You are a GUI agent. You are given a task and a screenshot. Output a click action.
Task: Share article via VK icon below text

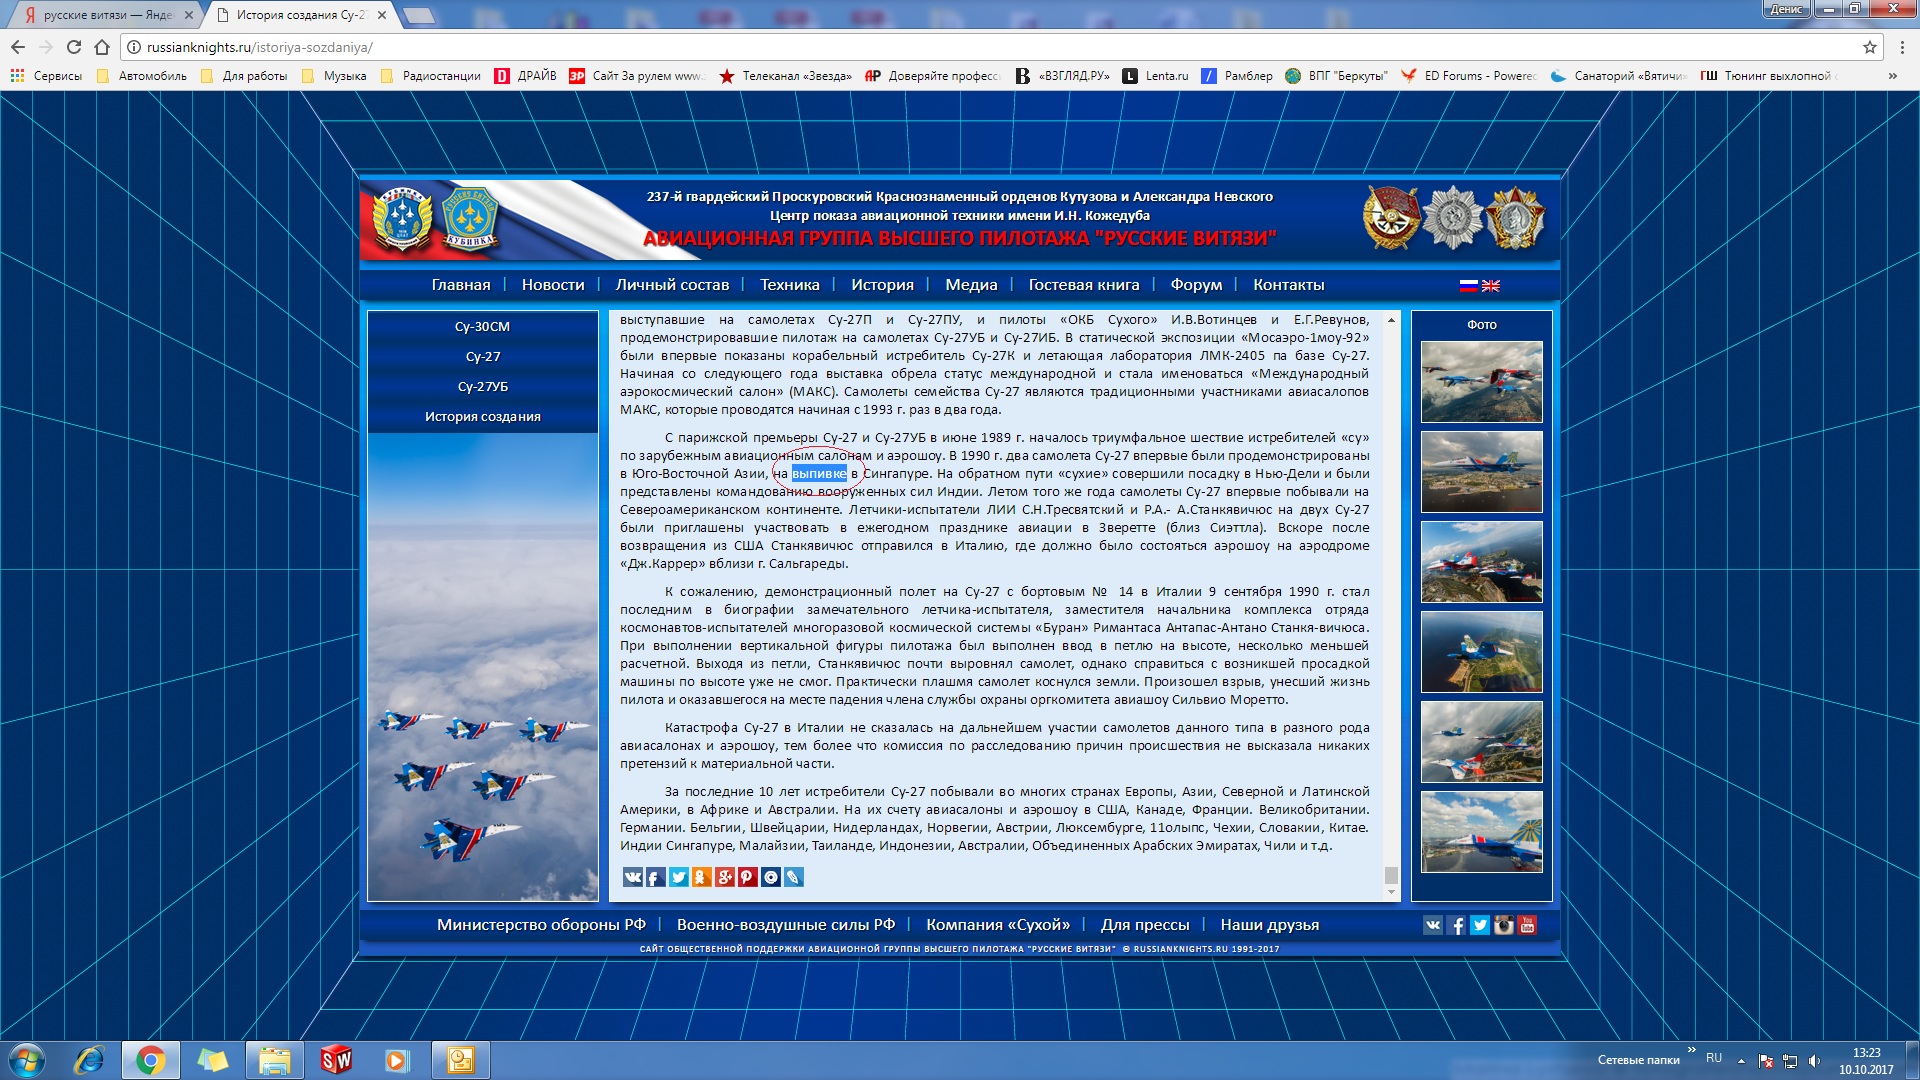pyautogui.click(x=633, y=877)
